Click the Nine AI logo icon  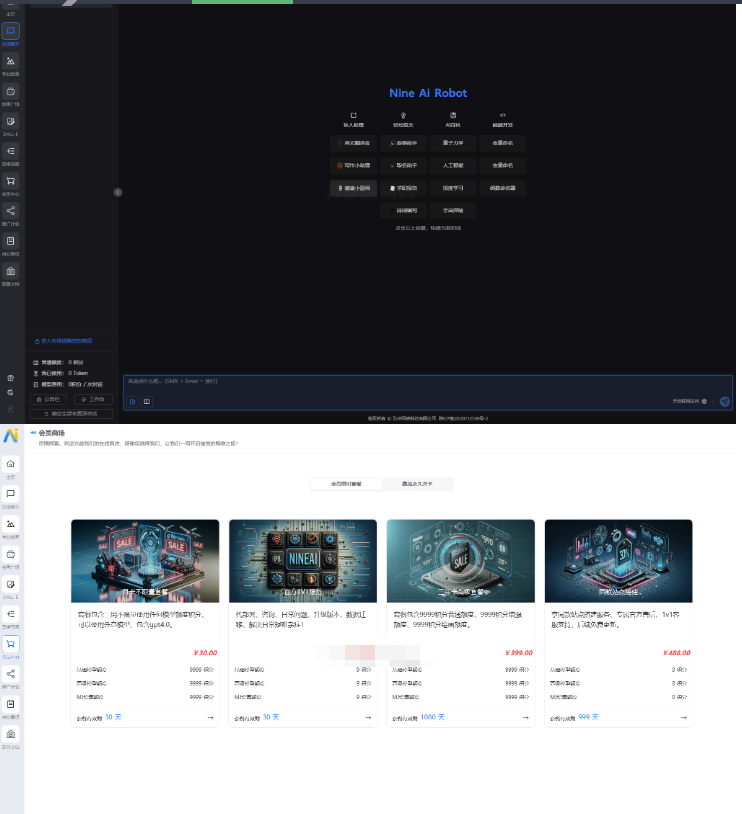[10, 436]
